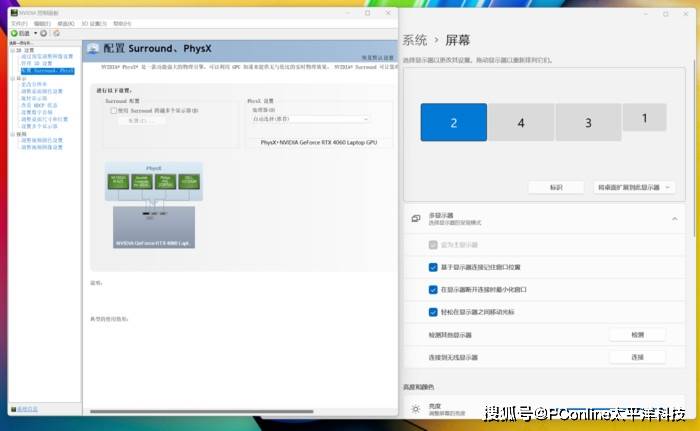Screen dimensions: 700x431
Task: Select 旋转显示器 in the tree
Action: [34, 98]
